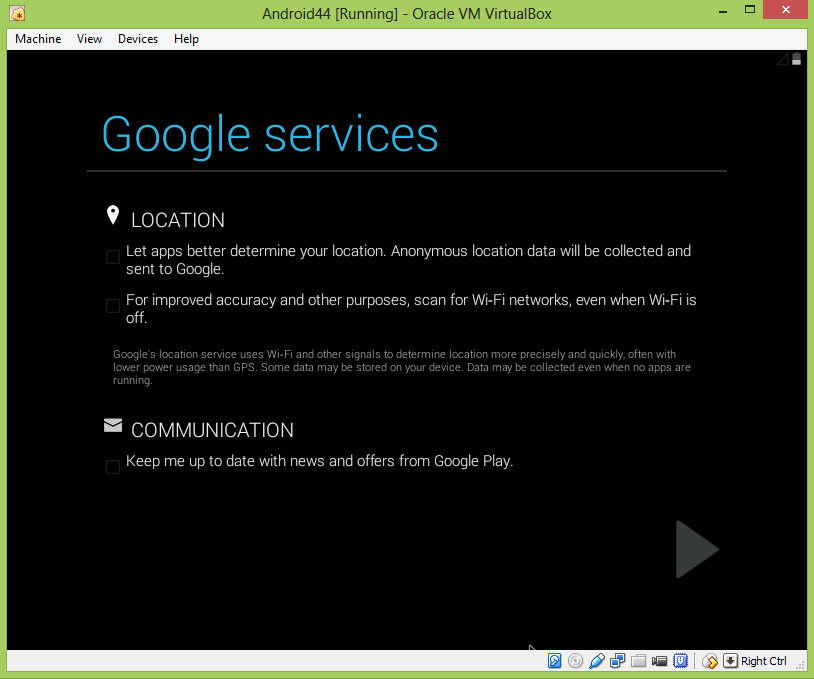Click the next arrow to continue setup

[x=697, y=549]
